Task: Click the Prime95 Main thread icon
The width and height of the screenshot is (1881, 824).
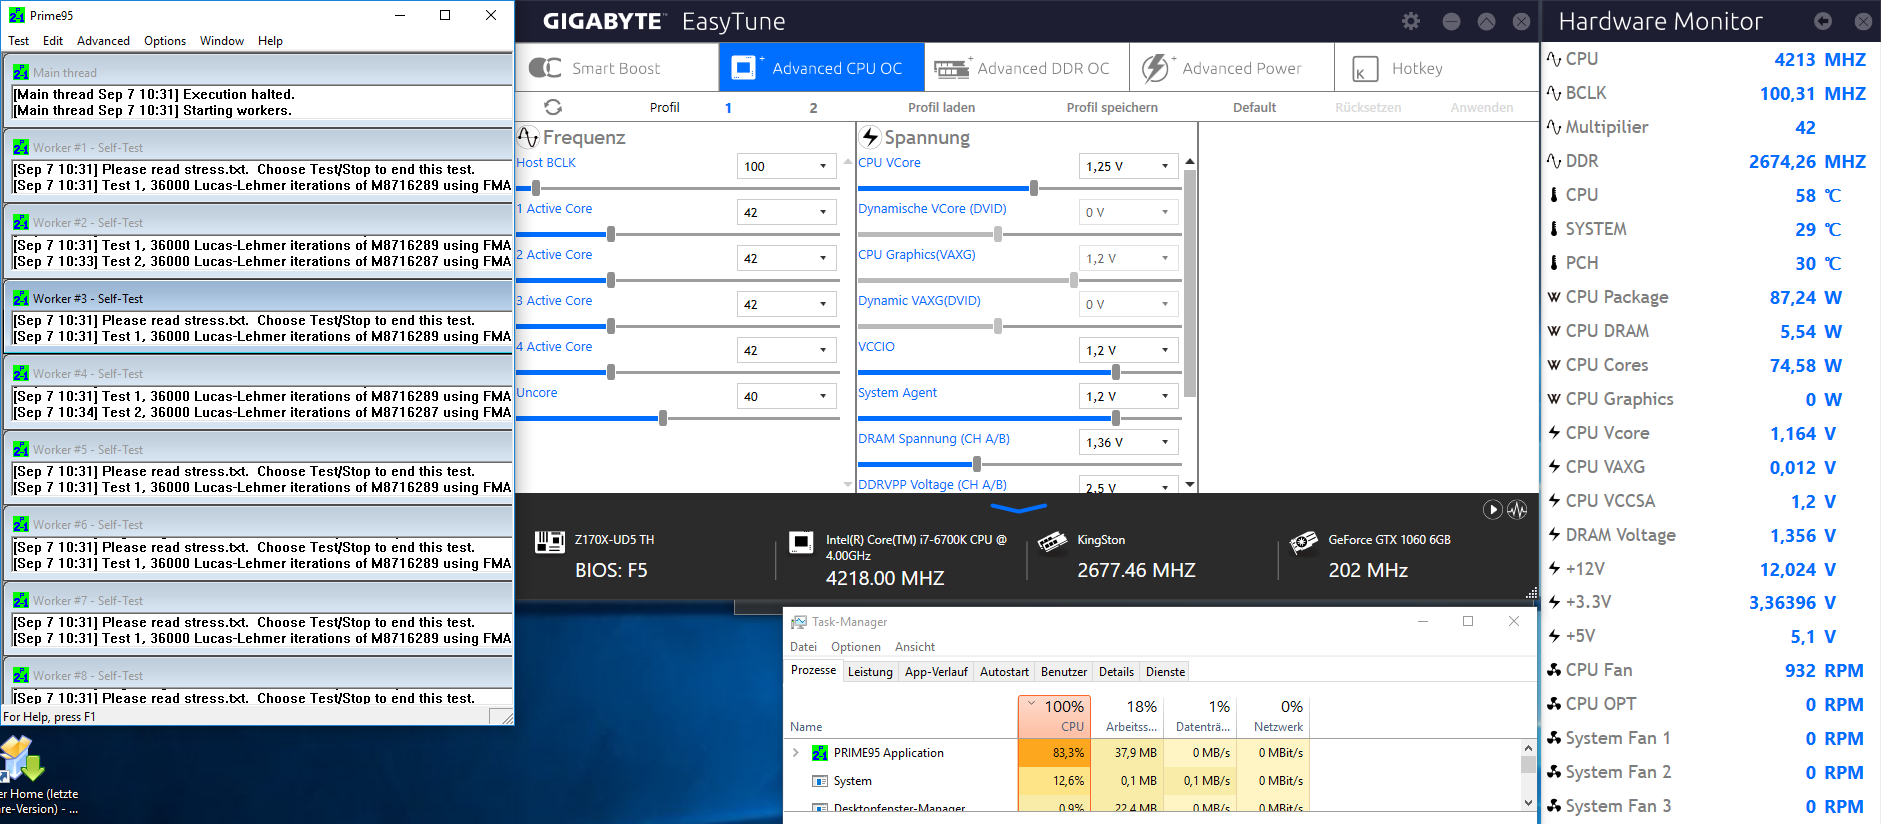Action: point(21,72)
